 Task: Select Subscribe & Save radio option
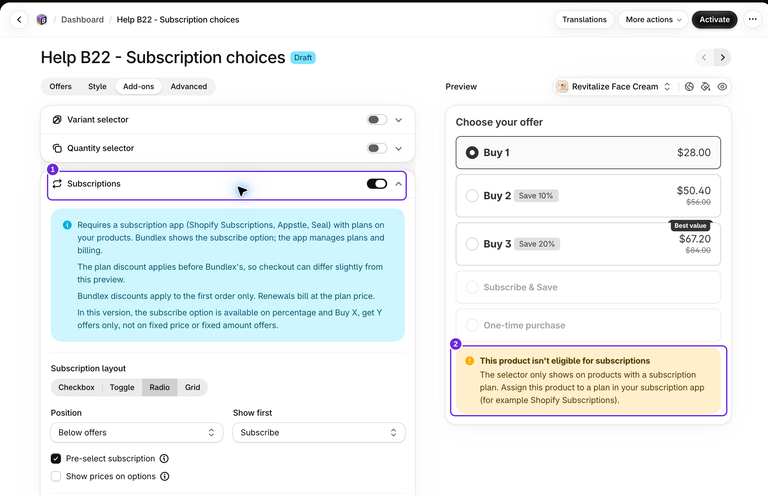click(x=472, y=287)
